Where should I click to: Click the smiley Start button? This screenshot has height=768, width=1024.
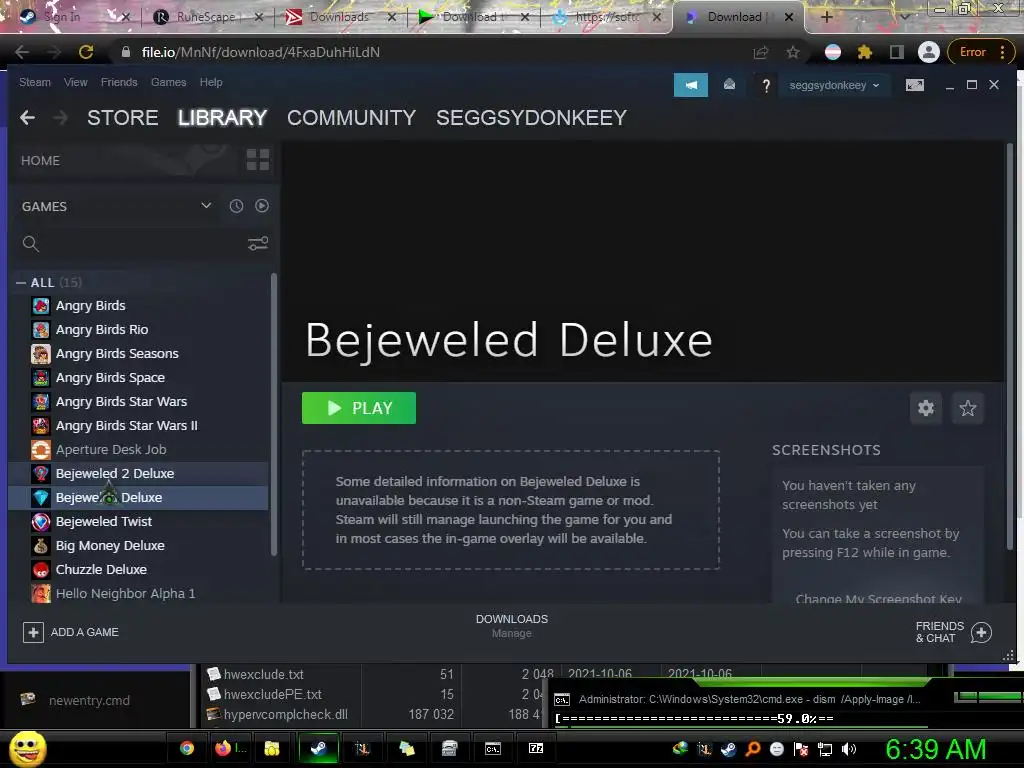point(27,748)
